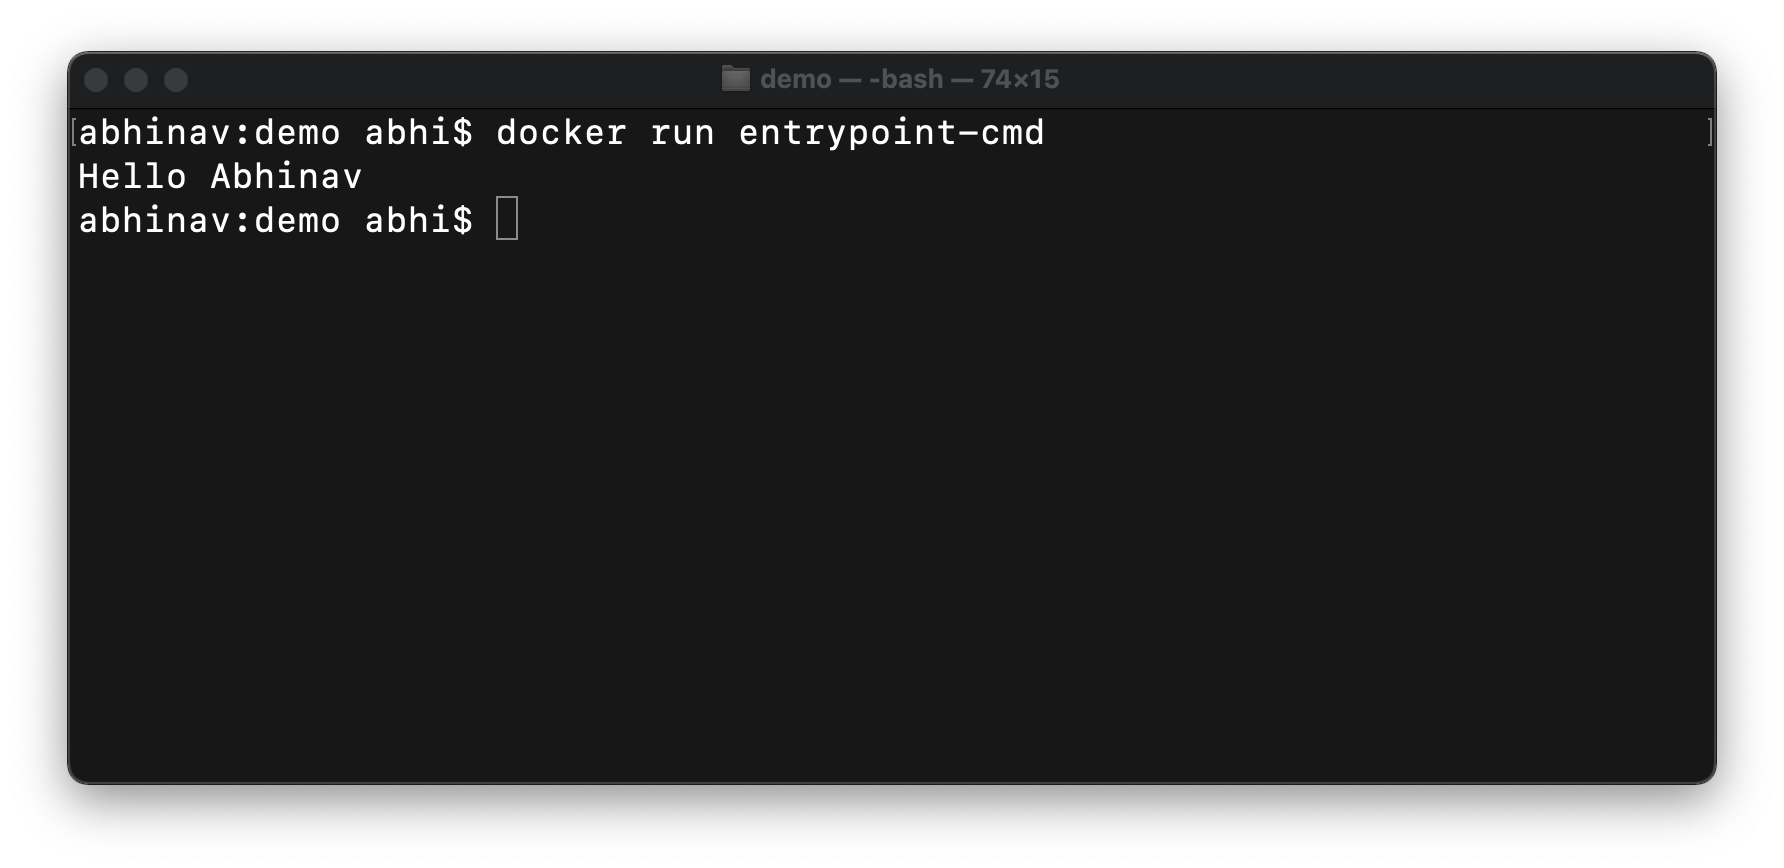Click the folder icon in the title bar

pyautogui.click(x=735, y=78)
